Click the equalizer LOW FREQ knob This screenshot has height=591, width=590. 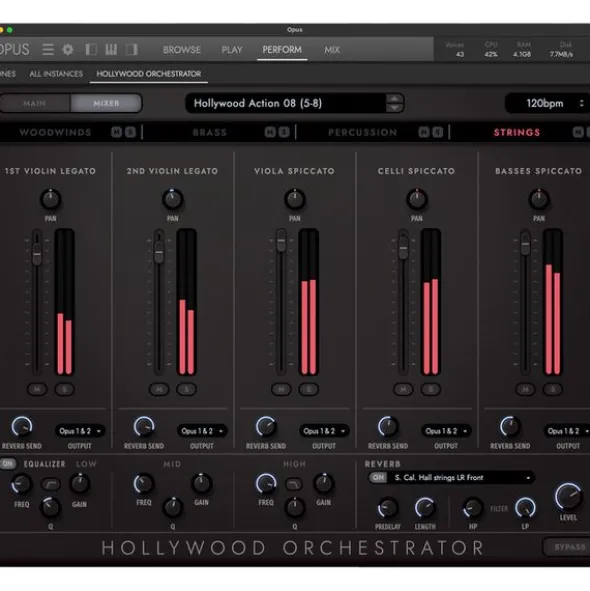pyautogui.click(x=21, y=484)
